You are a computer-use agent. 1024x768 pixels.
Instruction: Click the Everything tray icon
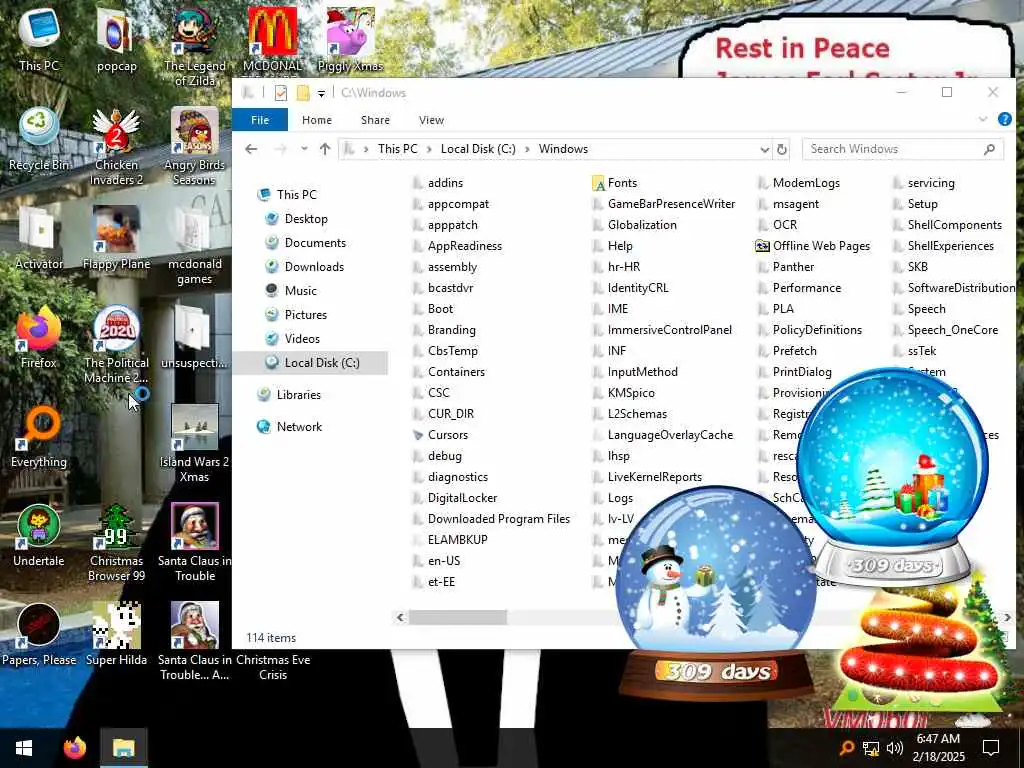coord(846,748)
